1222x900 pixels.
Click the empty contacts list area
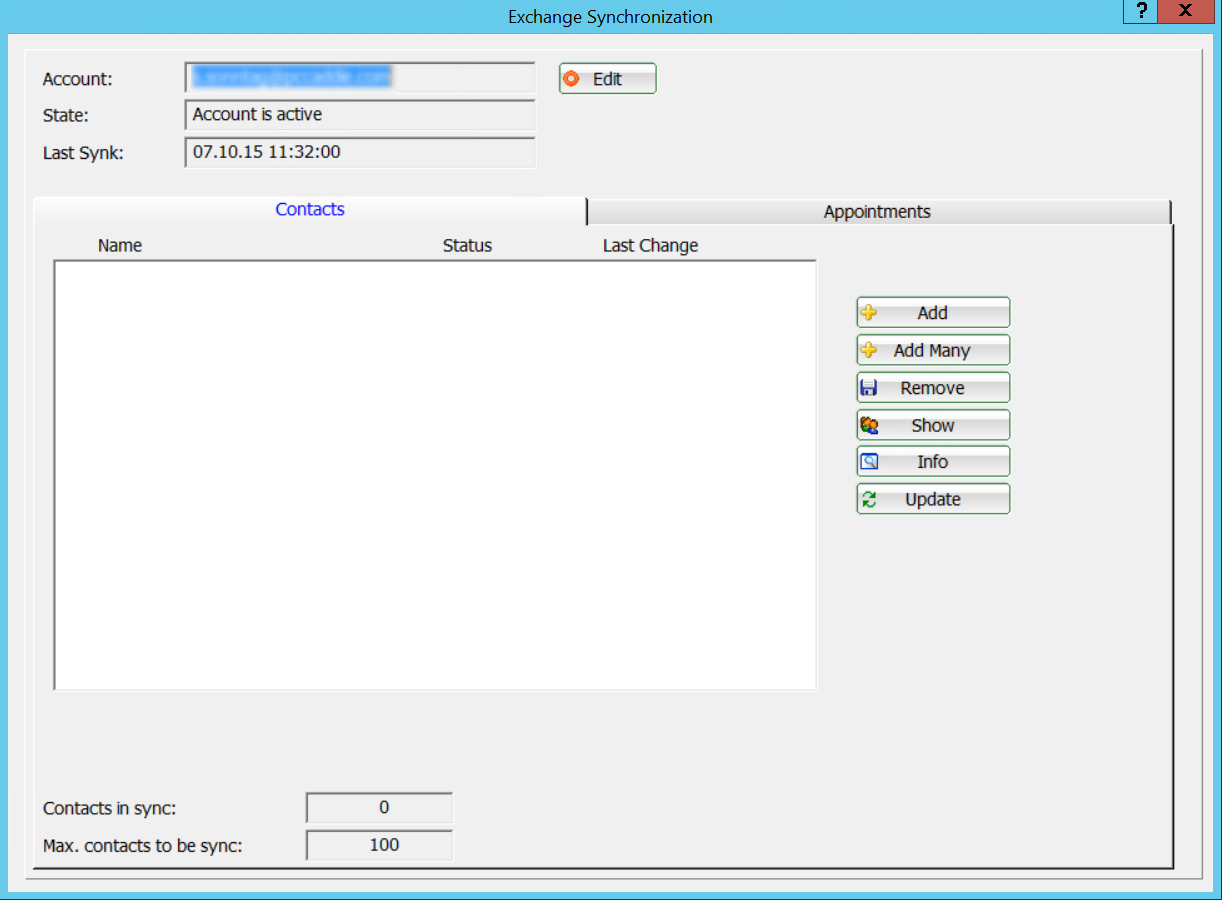pos(435,475)
